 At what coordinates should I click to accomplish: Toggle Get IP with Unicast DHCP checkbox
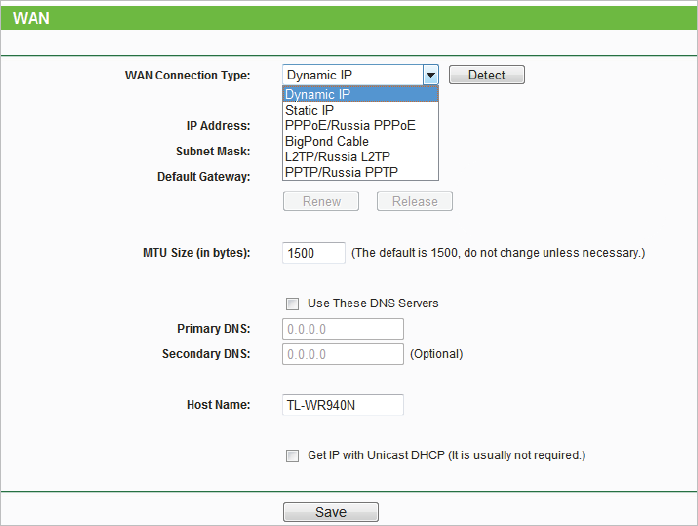(x=292, y=456)
